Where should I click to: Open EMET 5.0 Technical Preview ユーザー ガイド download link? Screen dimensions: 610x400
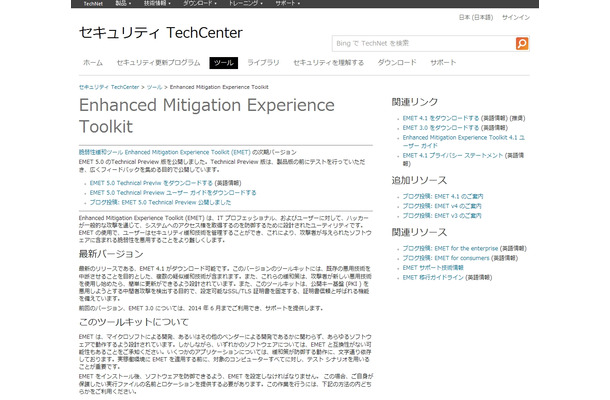[173, 193]
